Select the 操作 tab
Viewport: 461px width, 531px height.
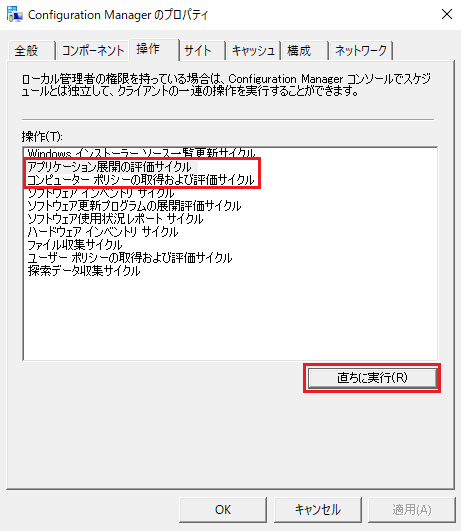pyautogui.click(x=154, y=49)
